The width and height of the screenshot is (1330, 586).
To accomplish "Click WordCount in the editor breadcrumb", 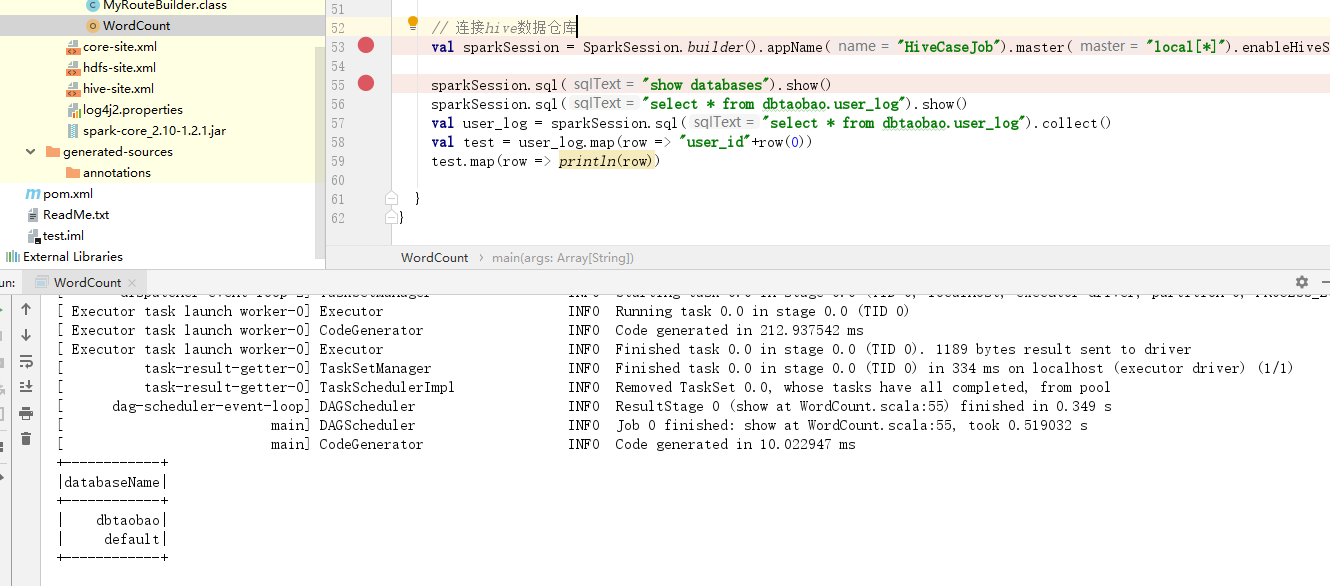I will pyautogui.click(x=434, y=258).
